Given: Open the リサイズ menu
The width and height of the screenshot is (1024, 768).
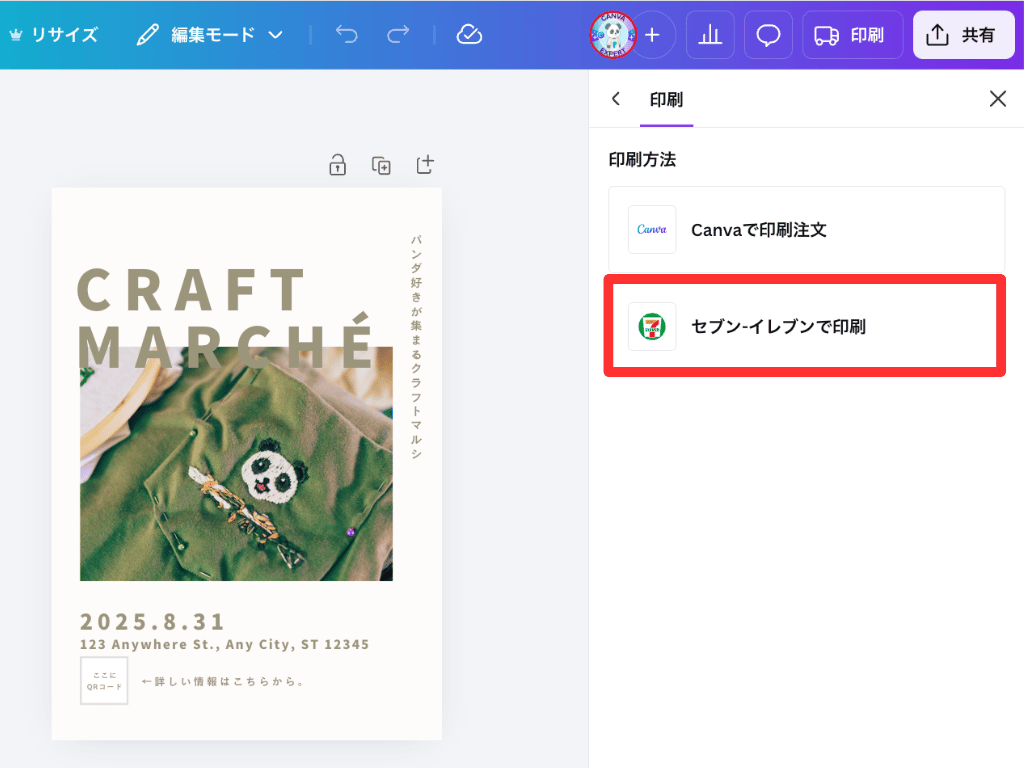Looking at the screenshot, I should point(55,34).
